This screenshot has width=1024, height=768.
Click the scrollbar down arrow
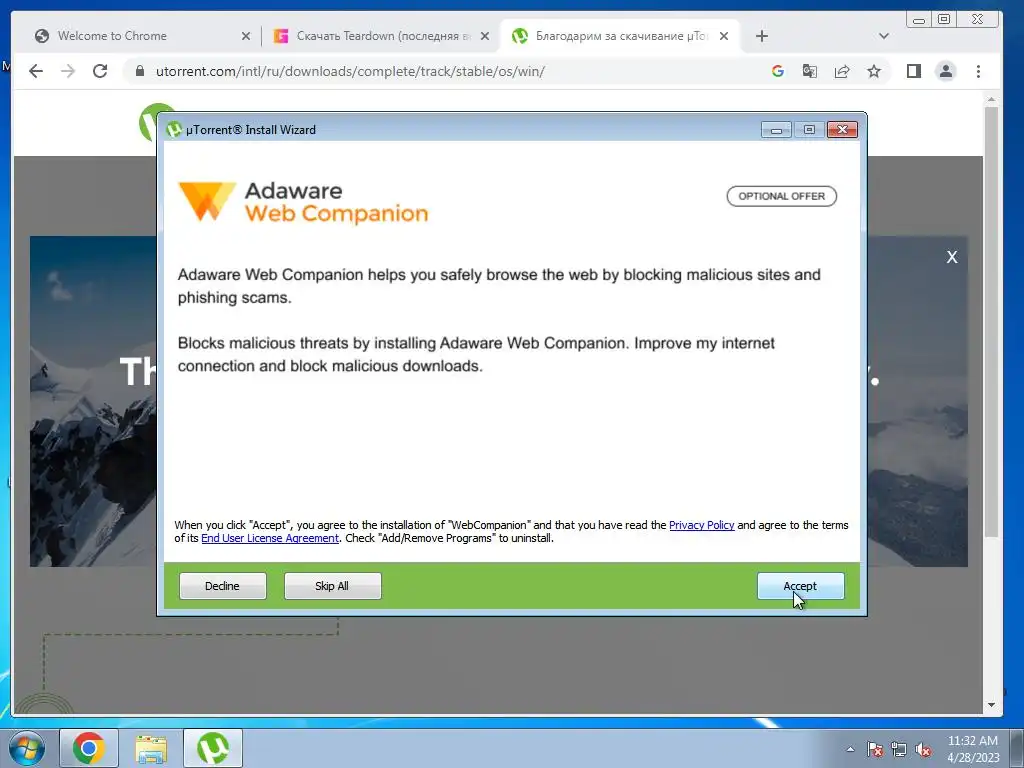991,705
